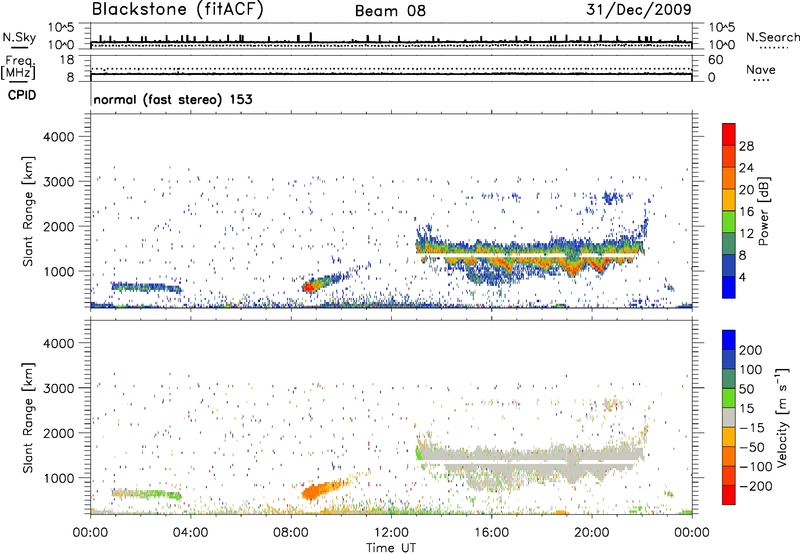
Task: Click the 20:00 time tick label
Action: pyautogui.click(x=592, y=533)
